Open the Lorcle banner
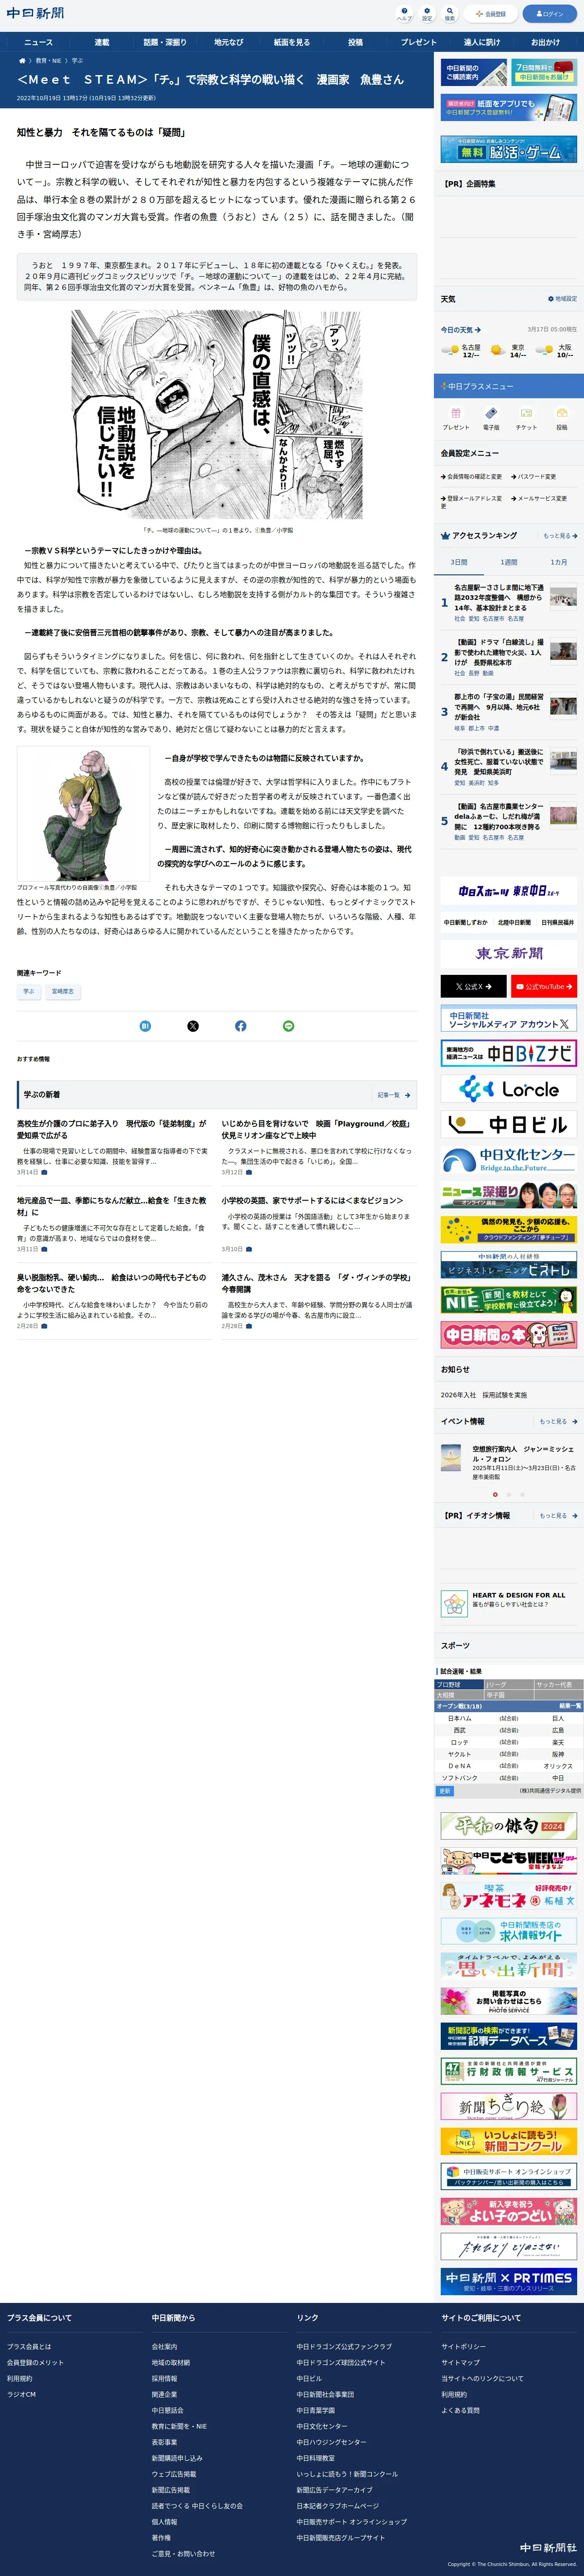584x2576 pixels. click(x=509, y=1089)
